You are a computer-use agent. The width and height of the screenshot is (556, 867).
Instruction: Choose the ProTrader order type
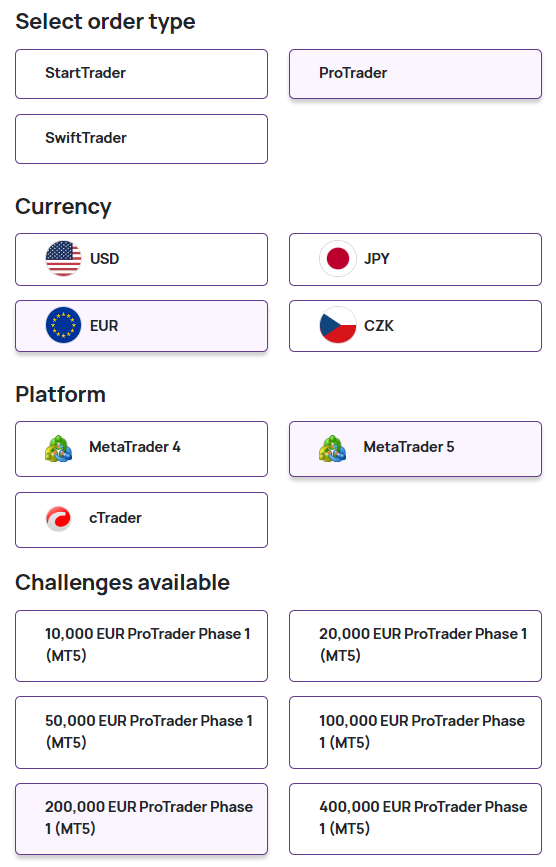[415, 74]
